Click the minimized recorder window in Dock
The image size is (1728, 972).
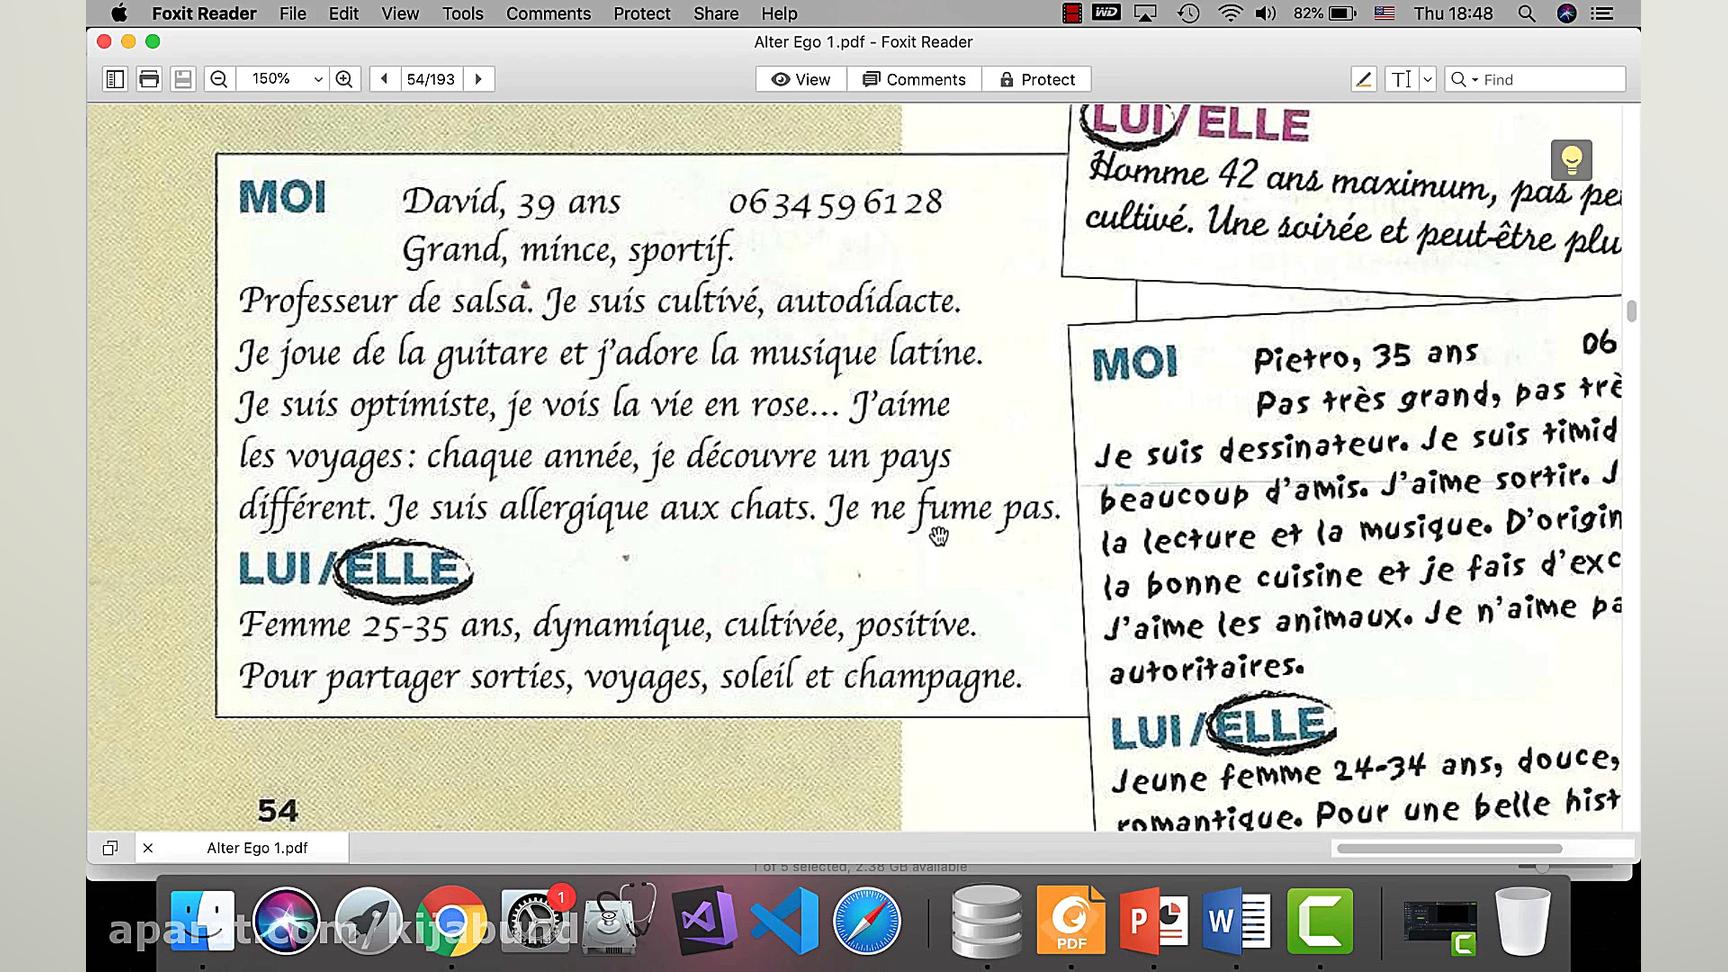pyautogui.click(x=1440, y=925)
